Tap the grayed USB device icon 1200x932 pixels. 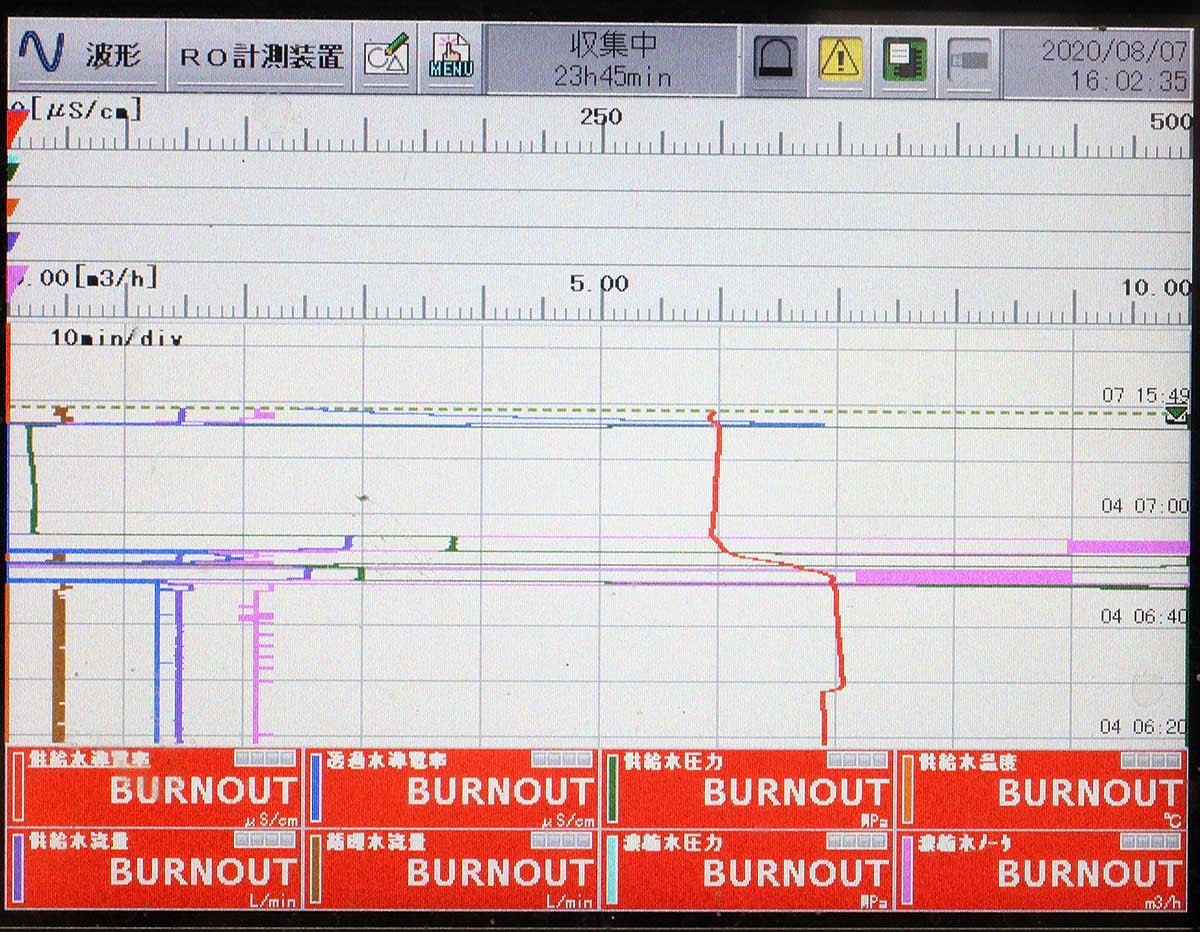968,58
